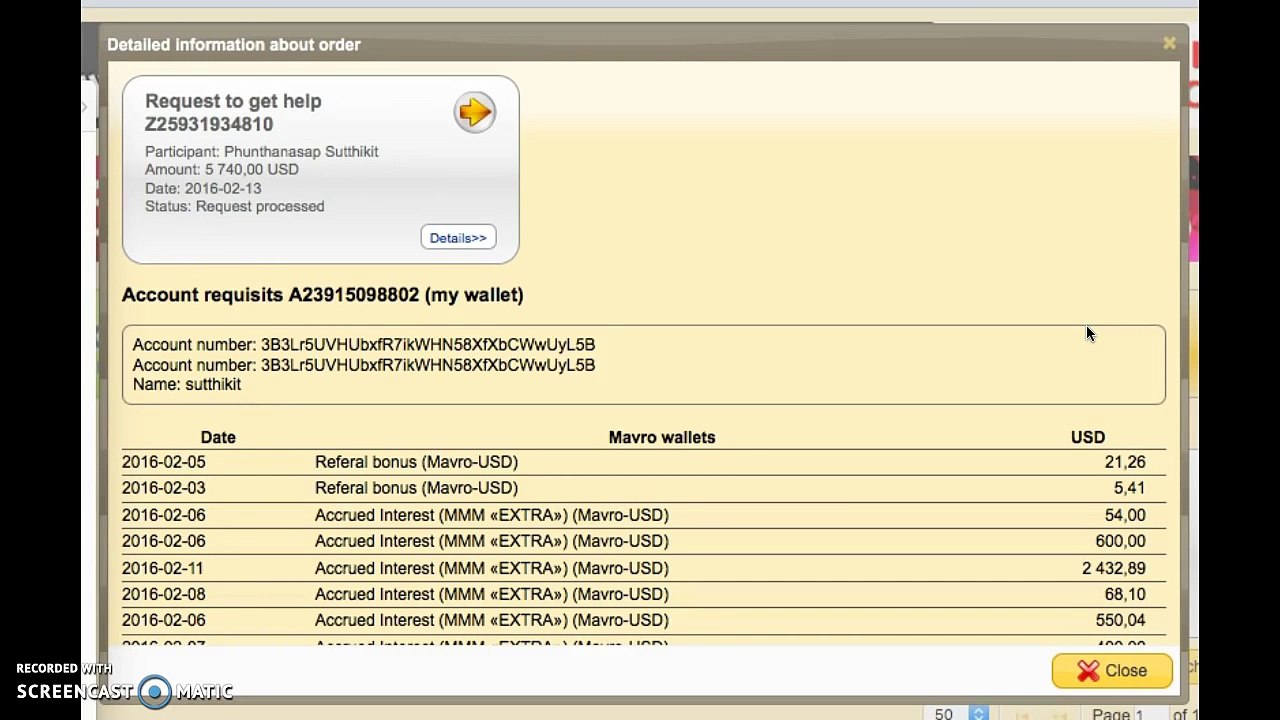The width and height of the screenshot is (1280, 720).
Task: Select the first Account number line
Action: pyautogui.click(x=364, y=344)
